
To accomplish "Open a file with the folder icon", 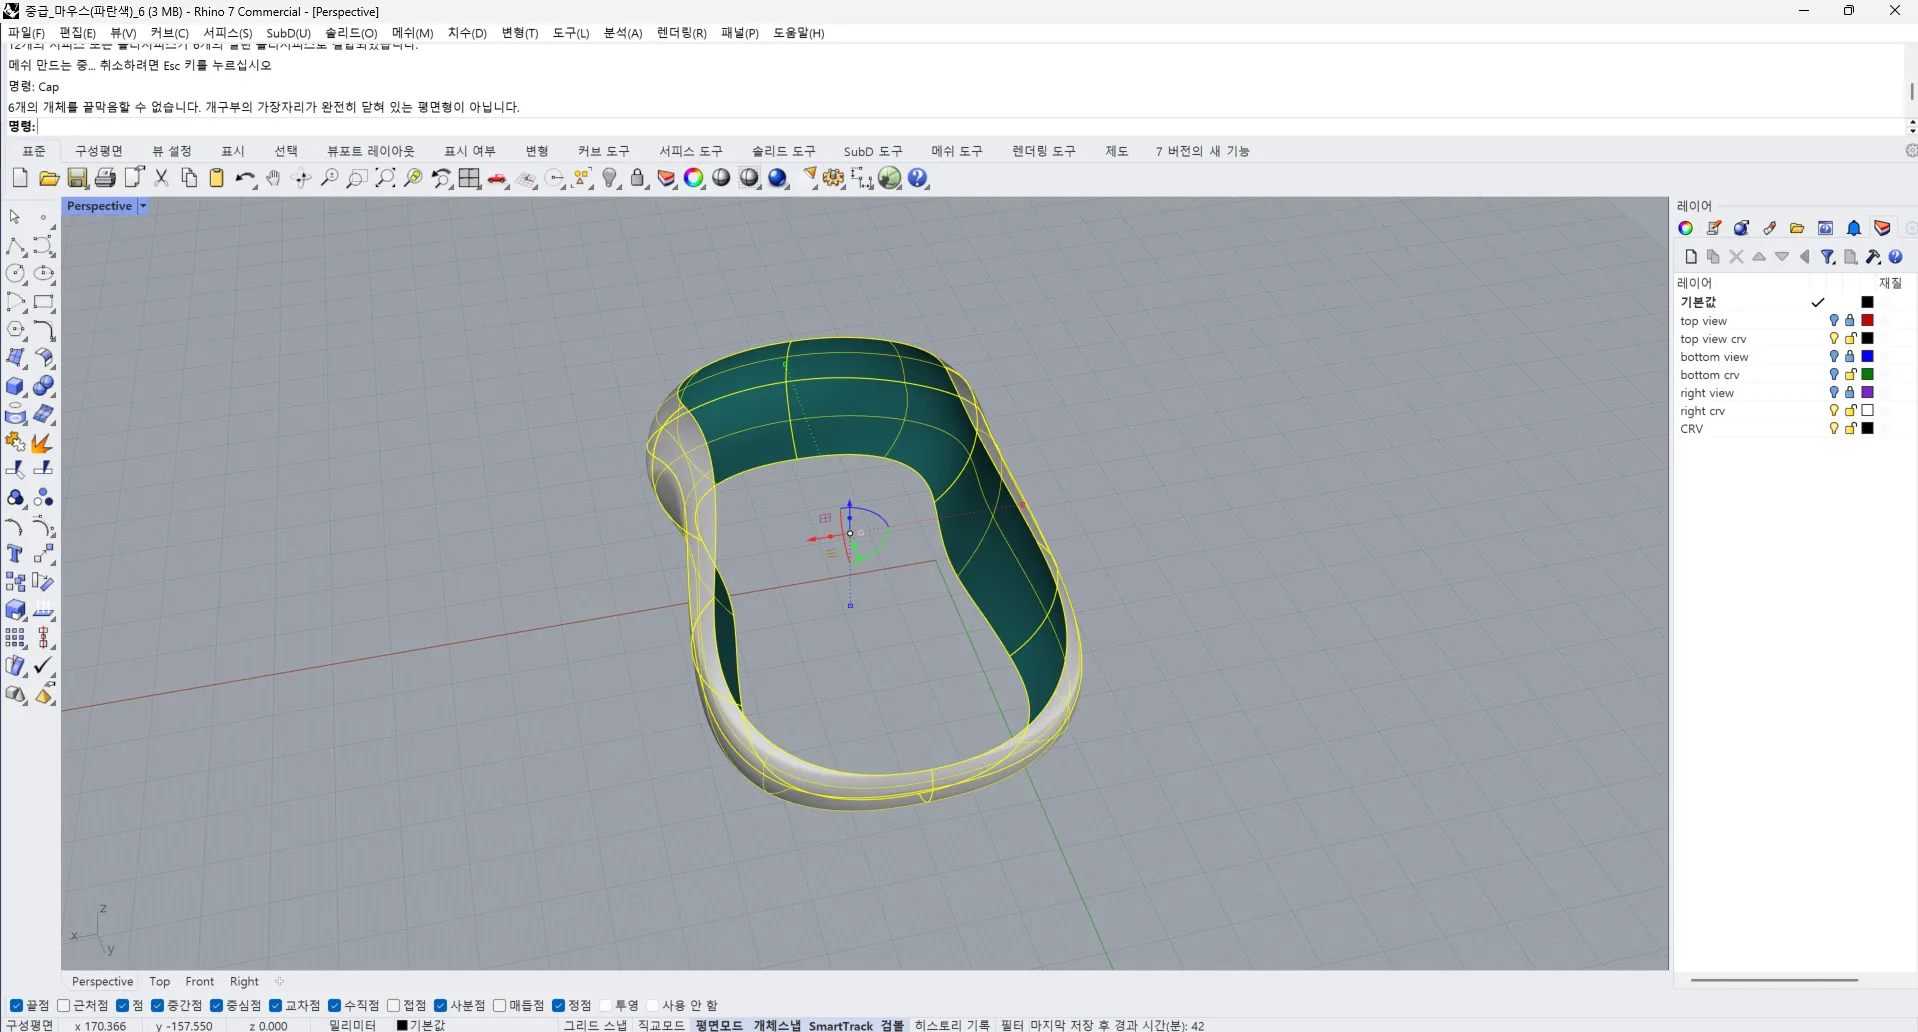I will pyautogui.click(x=48, y=178).
